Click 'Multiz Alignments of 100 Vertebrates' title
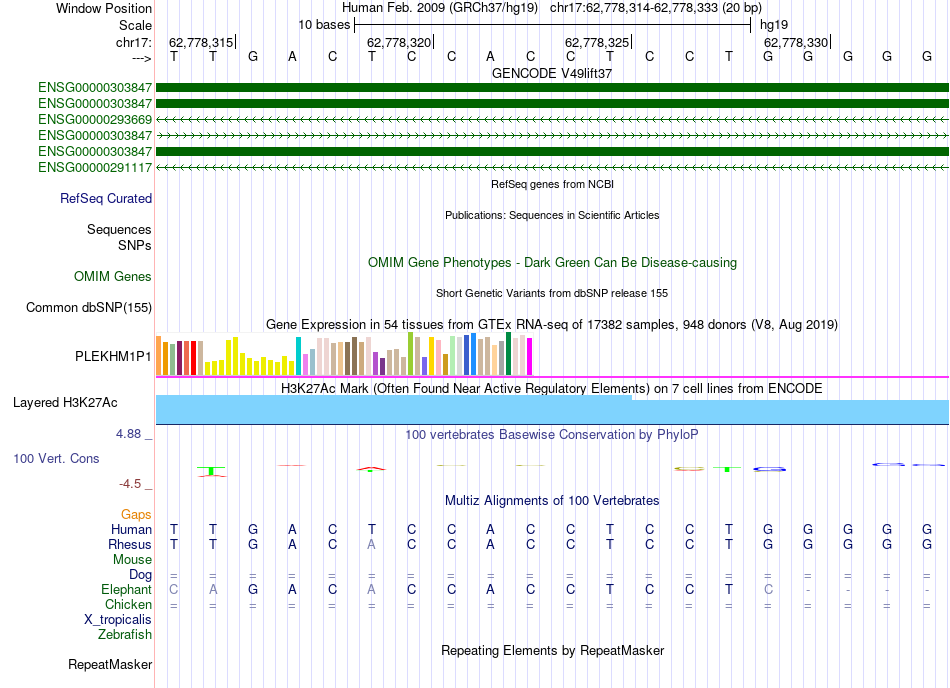 tap(552, 500)
